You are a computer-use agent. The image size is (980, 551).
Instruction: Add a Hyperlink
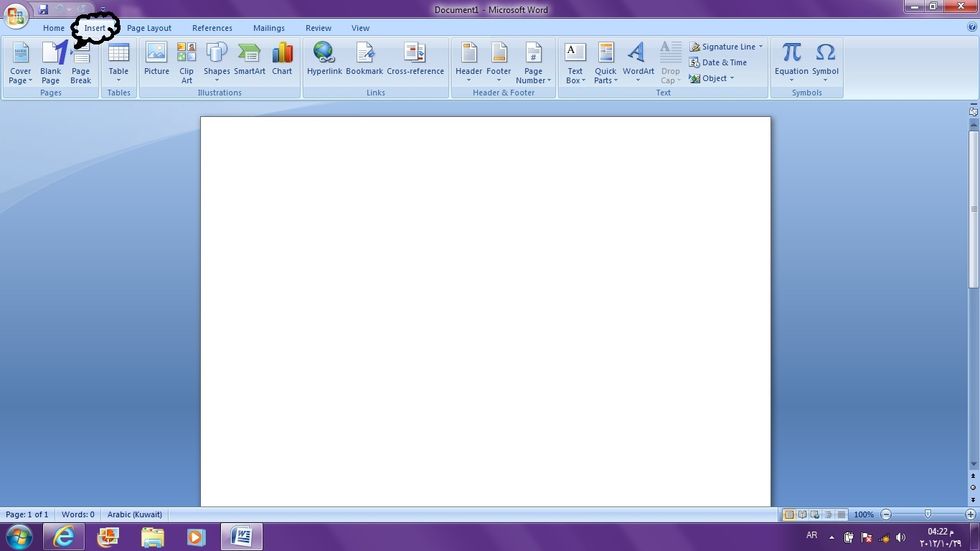click(324, 60)
